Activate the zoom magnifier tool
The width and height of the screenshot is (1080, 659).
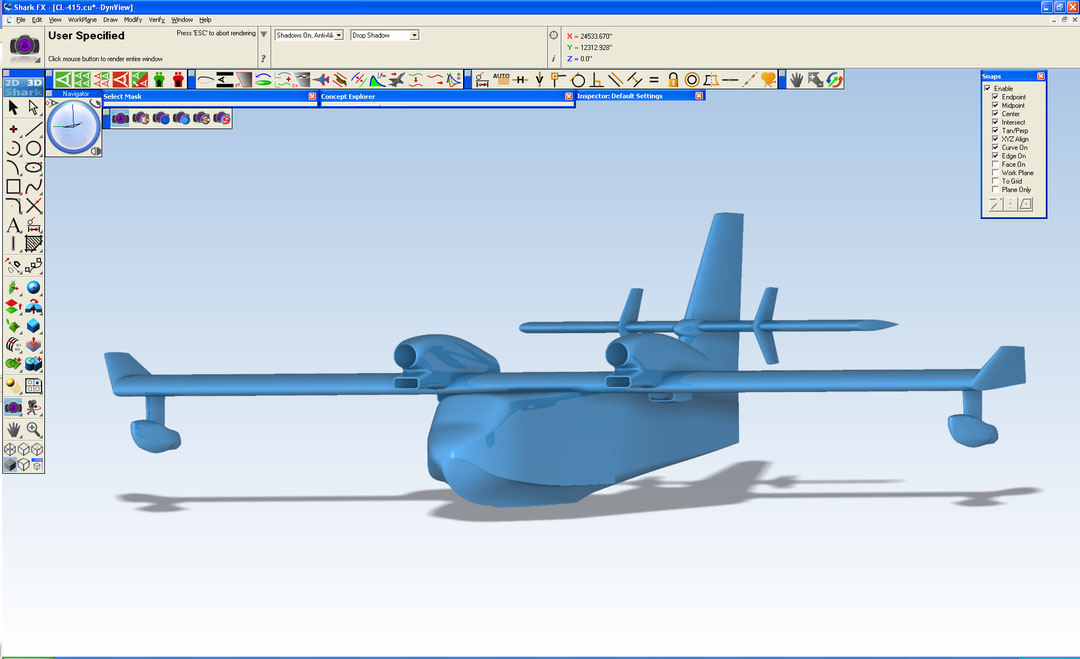coord(34,430)
